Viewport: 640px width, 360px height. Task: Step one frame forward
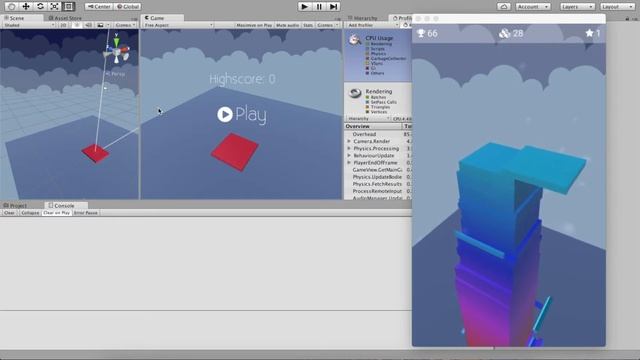333,7
